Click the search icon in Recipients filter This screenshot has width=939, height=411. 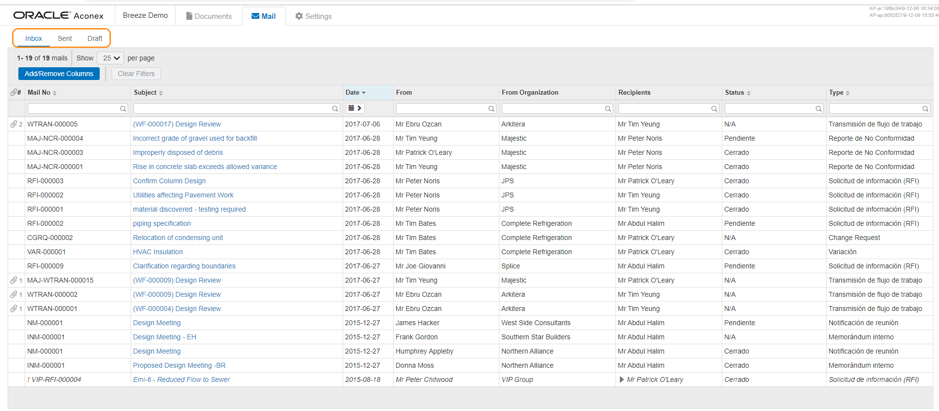tap(714, 109)
